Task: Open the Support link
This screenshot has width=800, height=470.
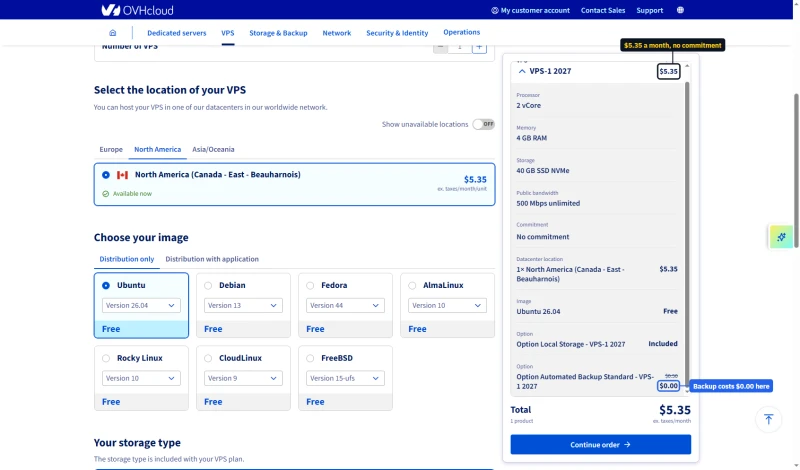Action: point(649,10)
